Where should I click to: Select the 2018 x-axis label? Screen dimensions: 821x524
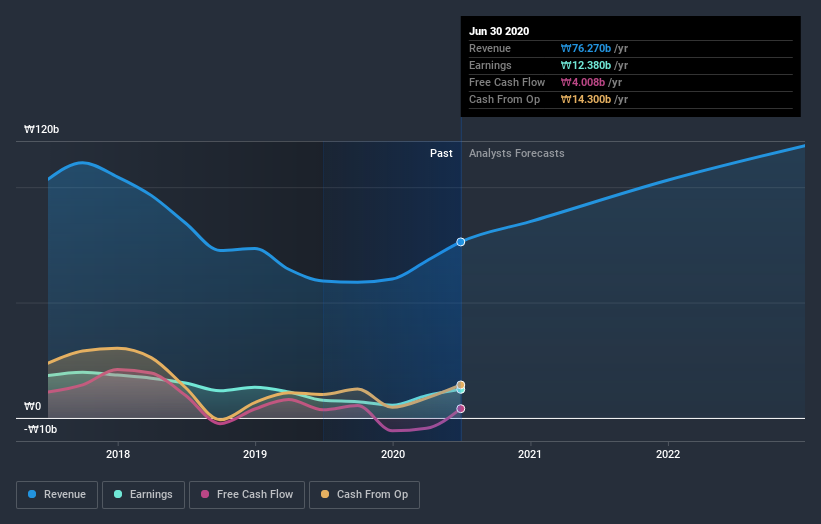point(118,454)
